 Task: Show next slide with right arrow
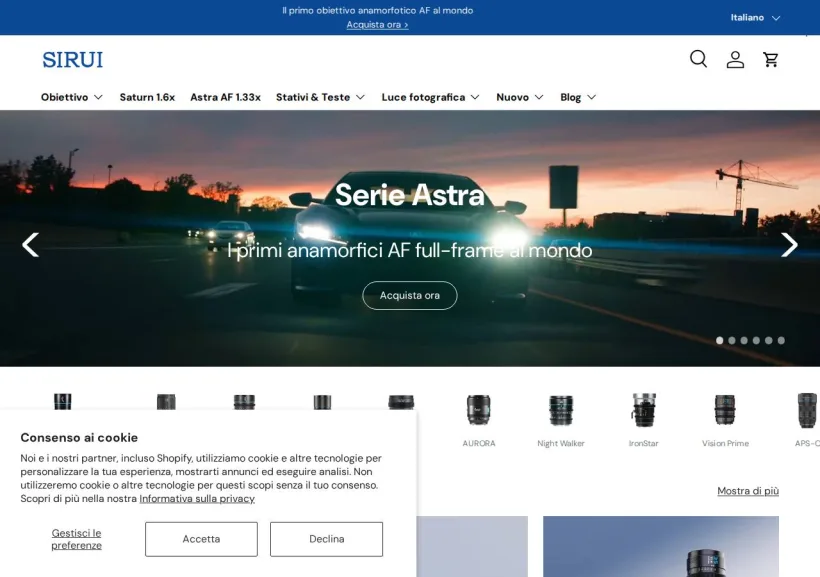(789, 245)
